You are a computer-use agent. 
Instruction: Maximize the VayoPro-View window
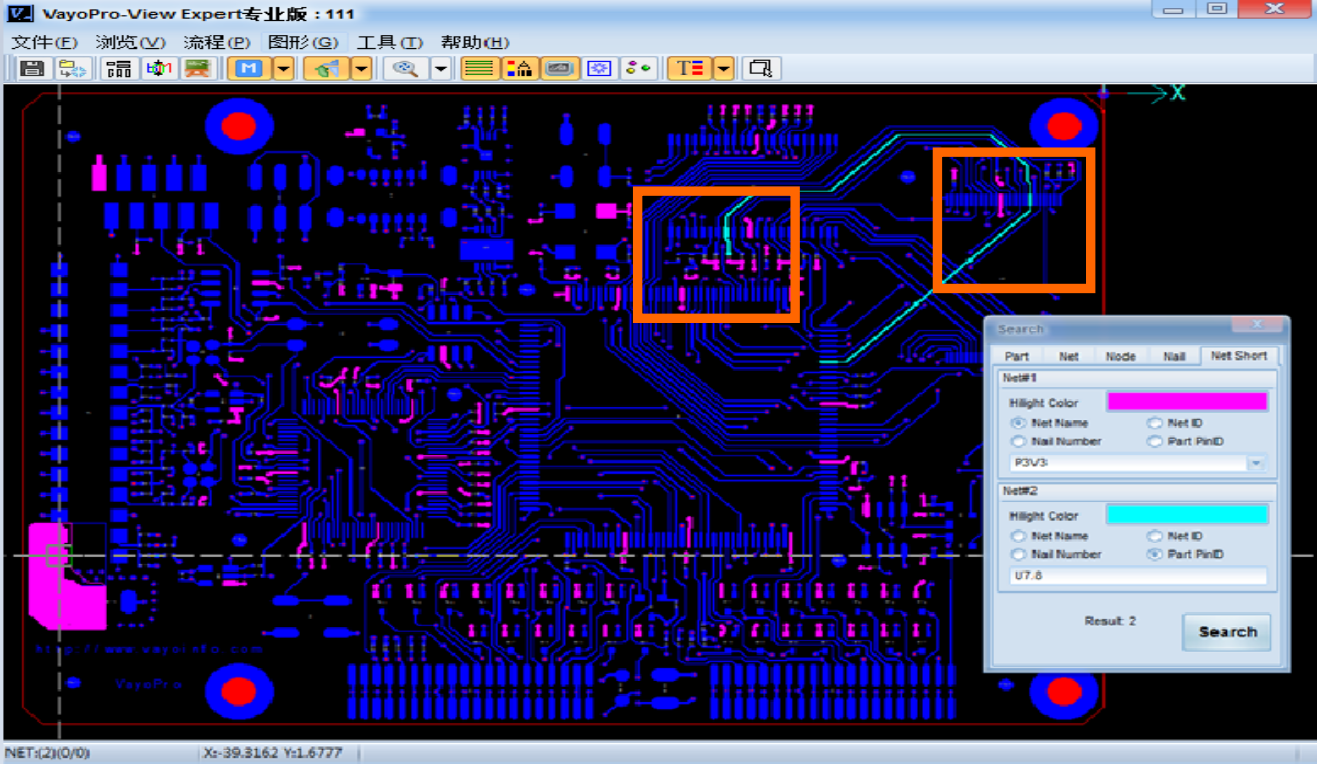pos(1216,9)
